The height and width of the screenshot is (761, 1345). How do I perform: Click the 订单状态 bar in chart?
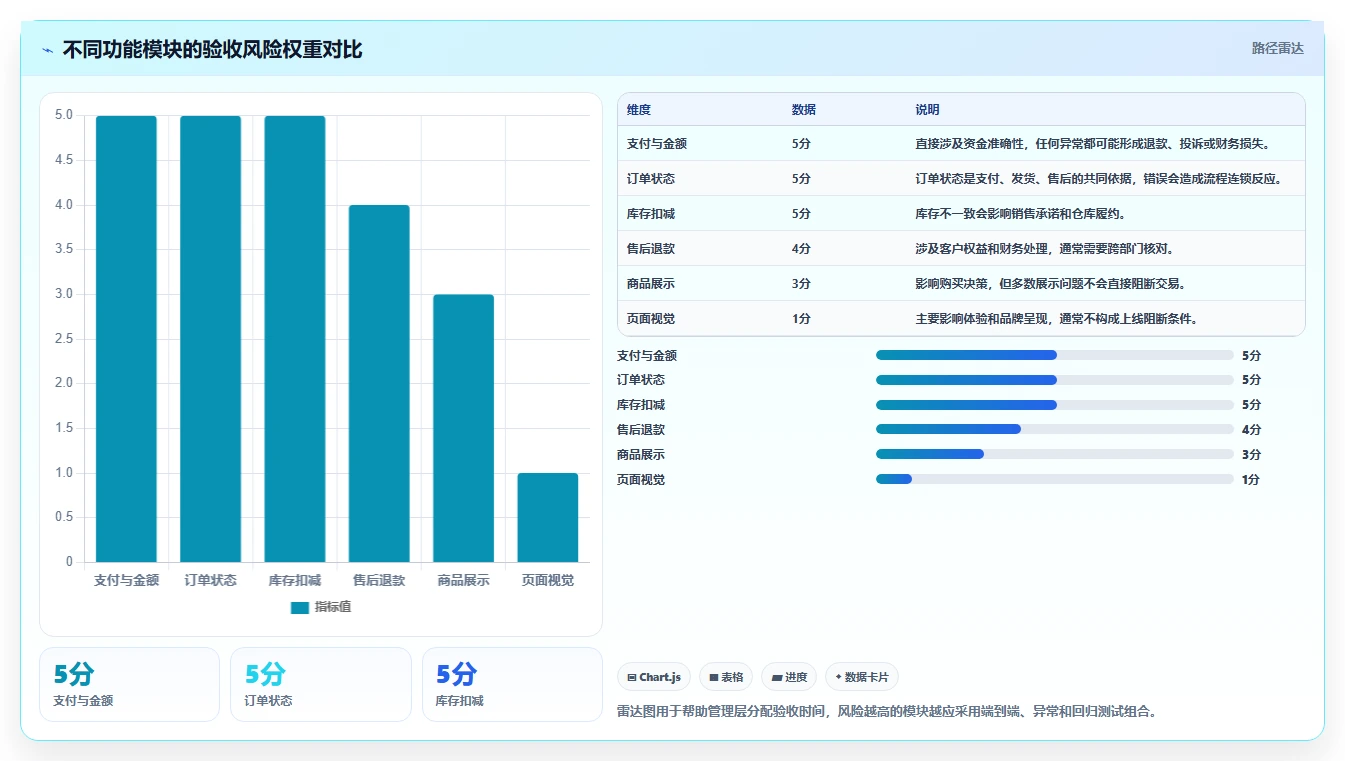point(210,339)
